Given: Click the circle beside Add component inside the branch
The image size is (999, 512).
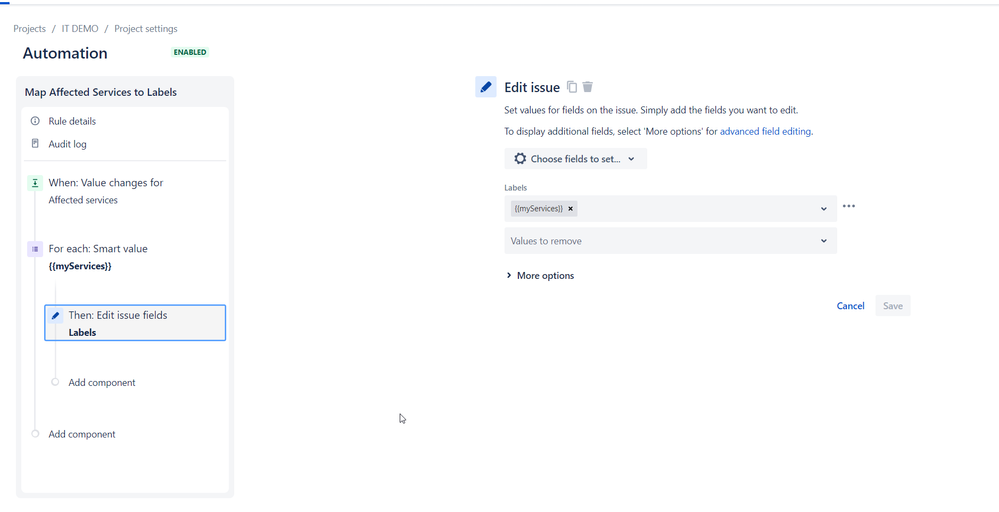Looking at the screenshot, I should pyautogui.click(x=55, y=382).
